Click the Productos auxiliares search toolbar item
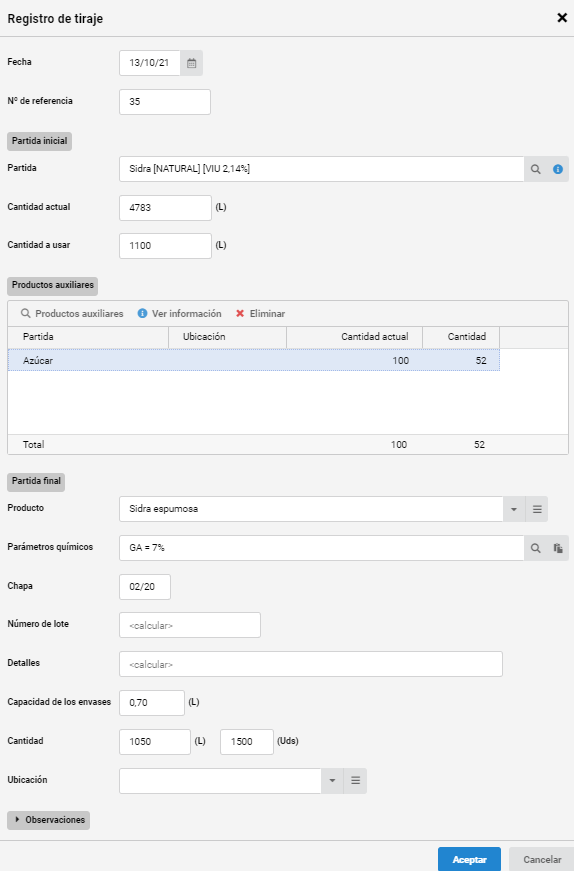This screenshot has height=871, width=574. click(72, 314)
